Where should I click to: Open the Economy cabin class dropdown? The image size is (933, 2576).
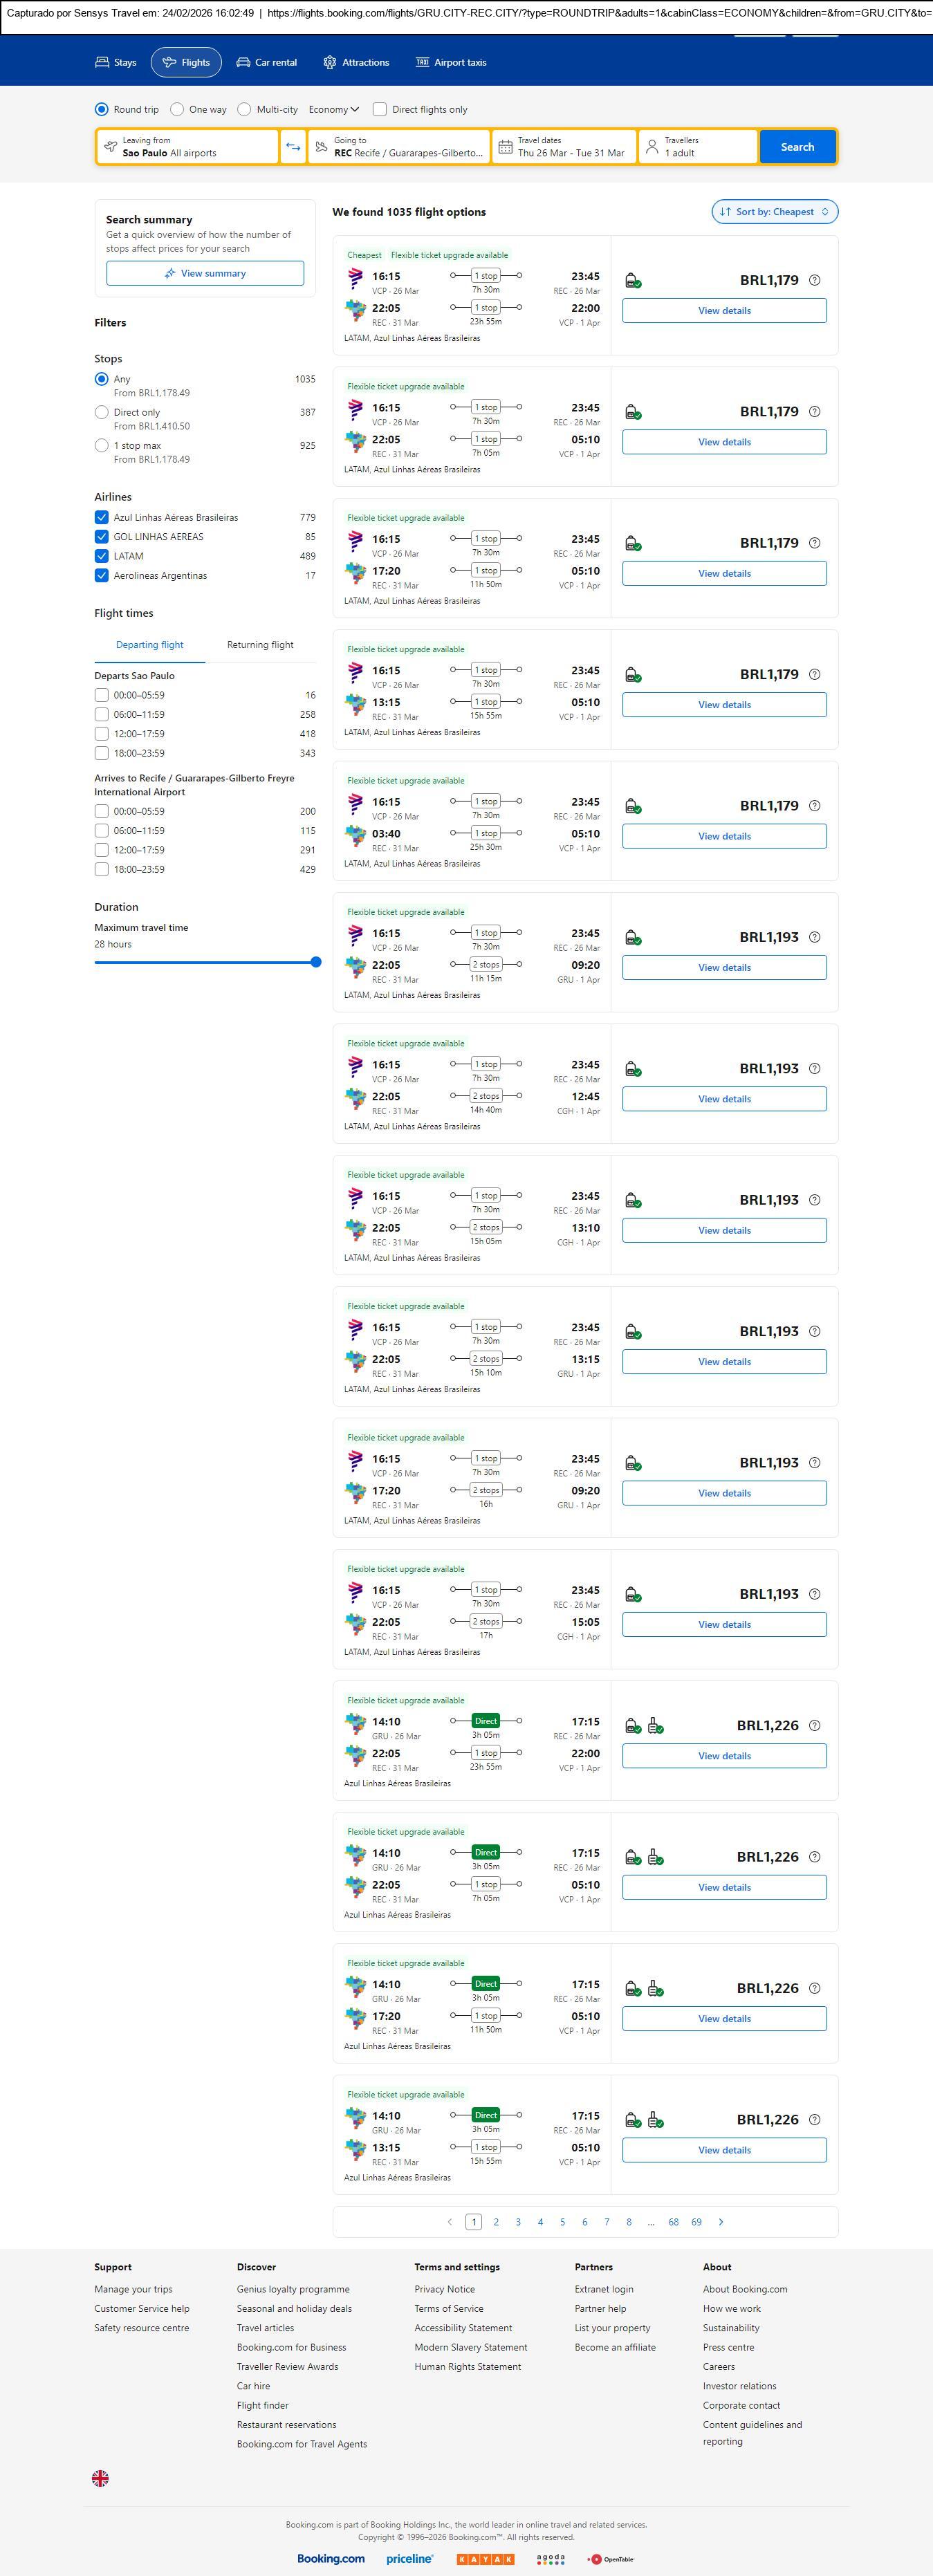(x=334, y=110)
